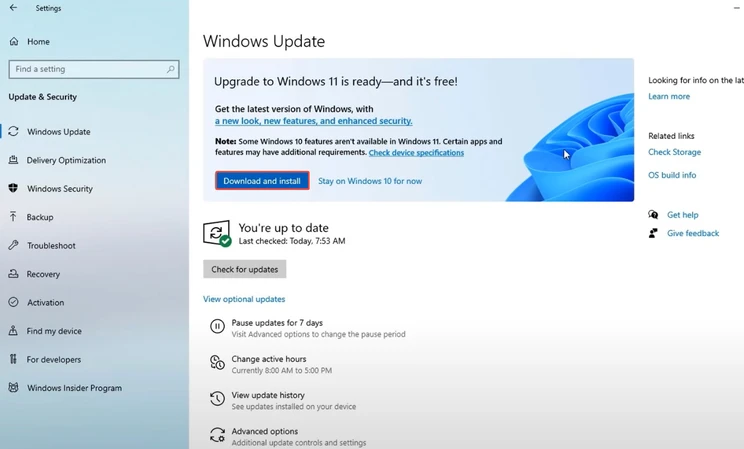744x449 pixels.
Task: Click Learn more link
Action: pos(669,96)
